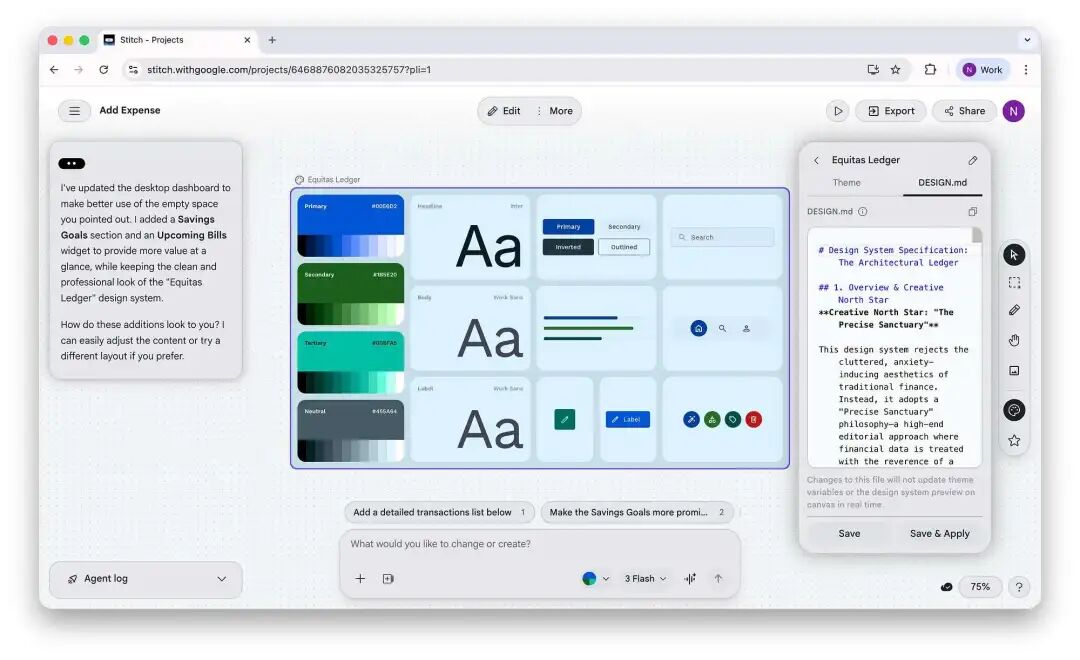
Task: Click the install app icon in address bar
Action: pos(873,70)
